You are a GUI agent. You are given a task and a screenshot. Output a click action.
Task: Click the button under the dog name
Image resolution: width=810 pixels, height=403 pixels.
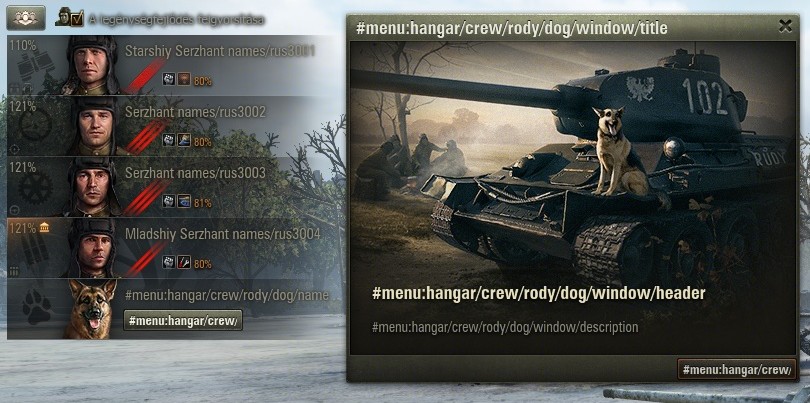coord(183,320)
